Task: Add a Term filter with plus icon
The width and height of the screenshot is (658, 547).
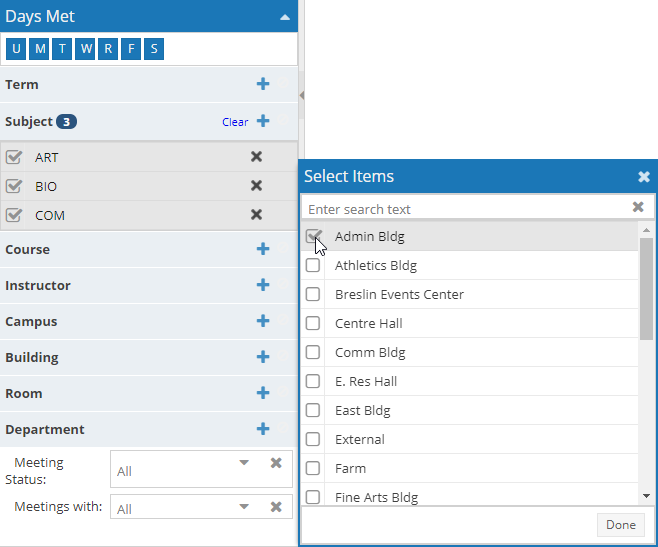Action: point(263,84)
